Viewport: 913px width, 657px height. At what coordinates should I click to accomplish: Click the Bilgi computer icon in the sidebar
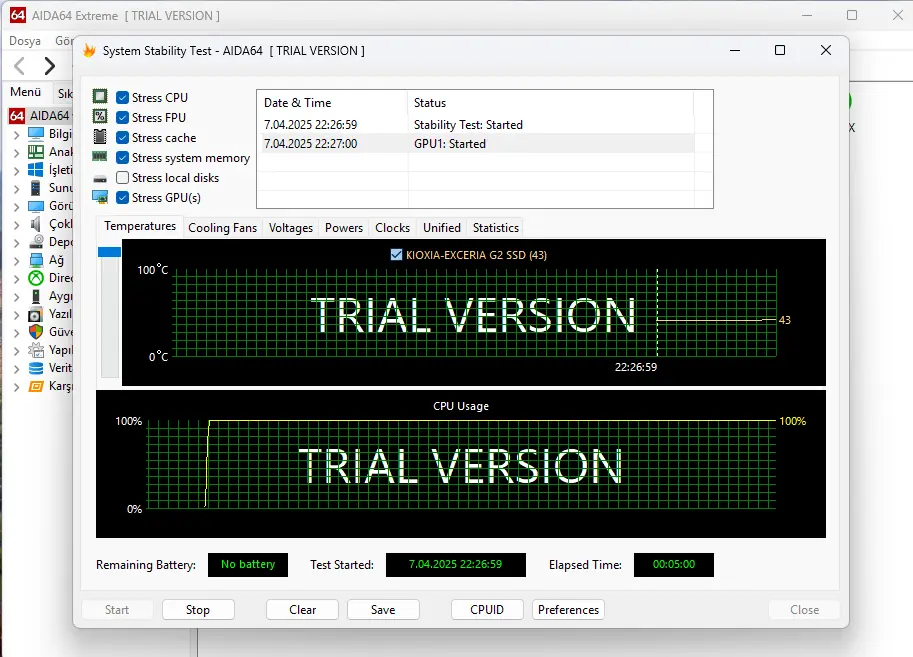click(36, 134)
